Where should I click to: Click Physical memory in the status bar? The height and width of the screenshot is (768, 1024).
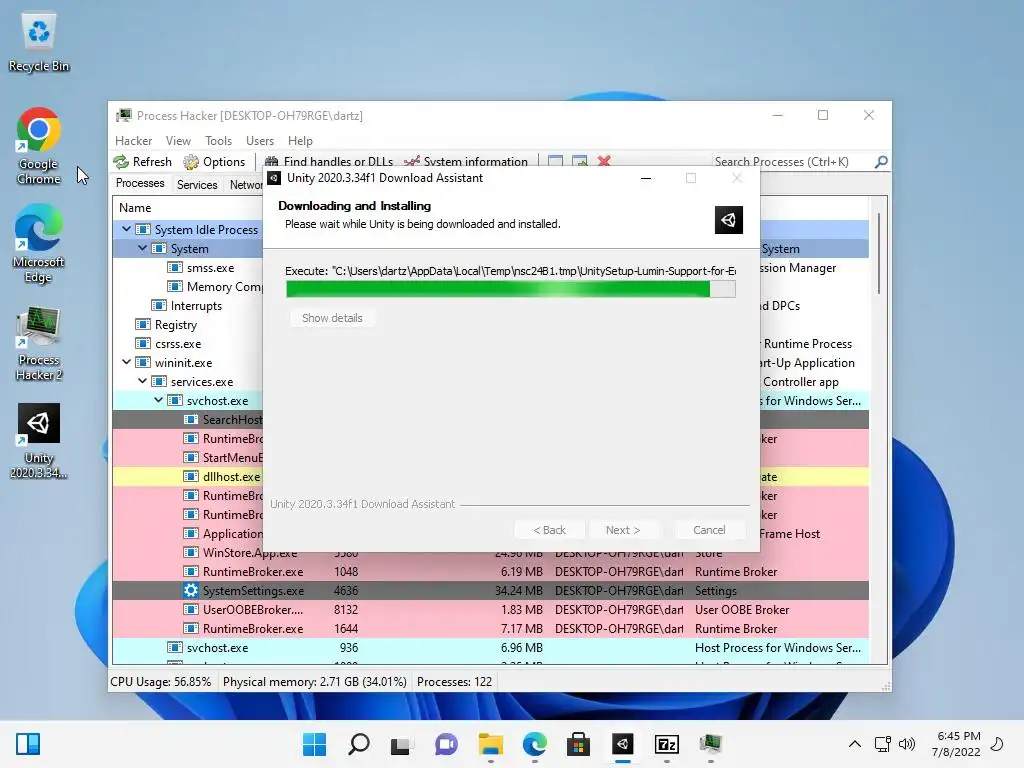[x=314, y=682]
